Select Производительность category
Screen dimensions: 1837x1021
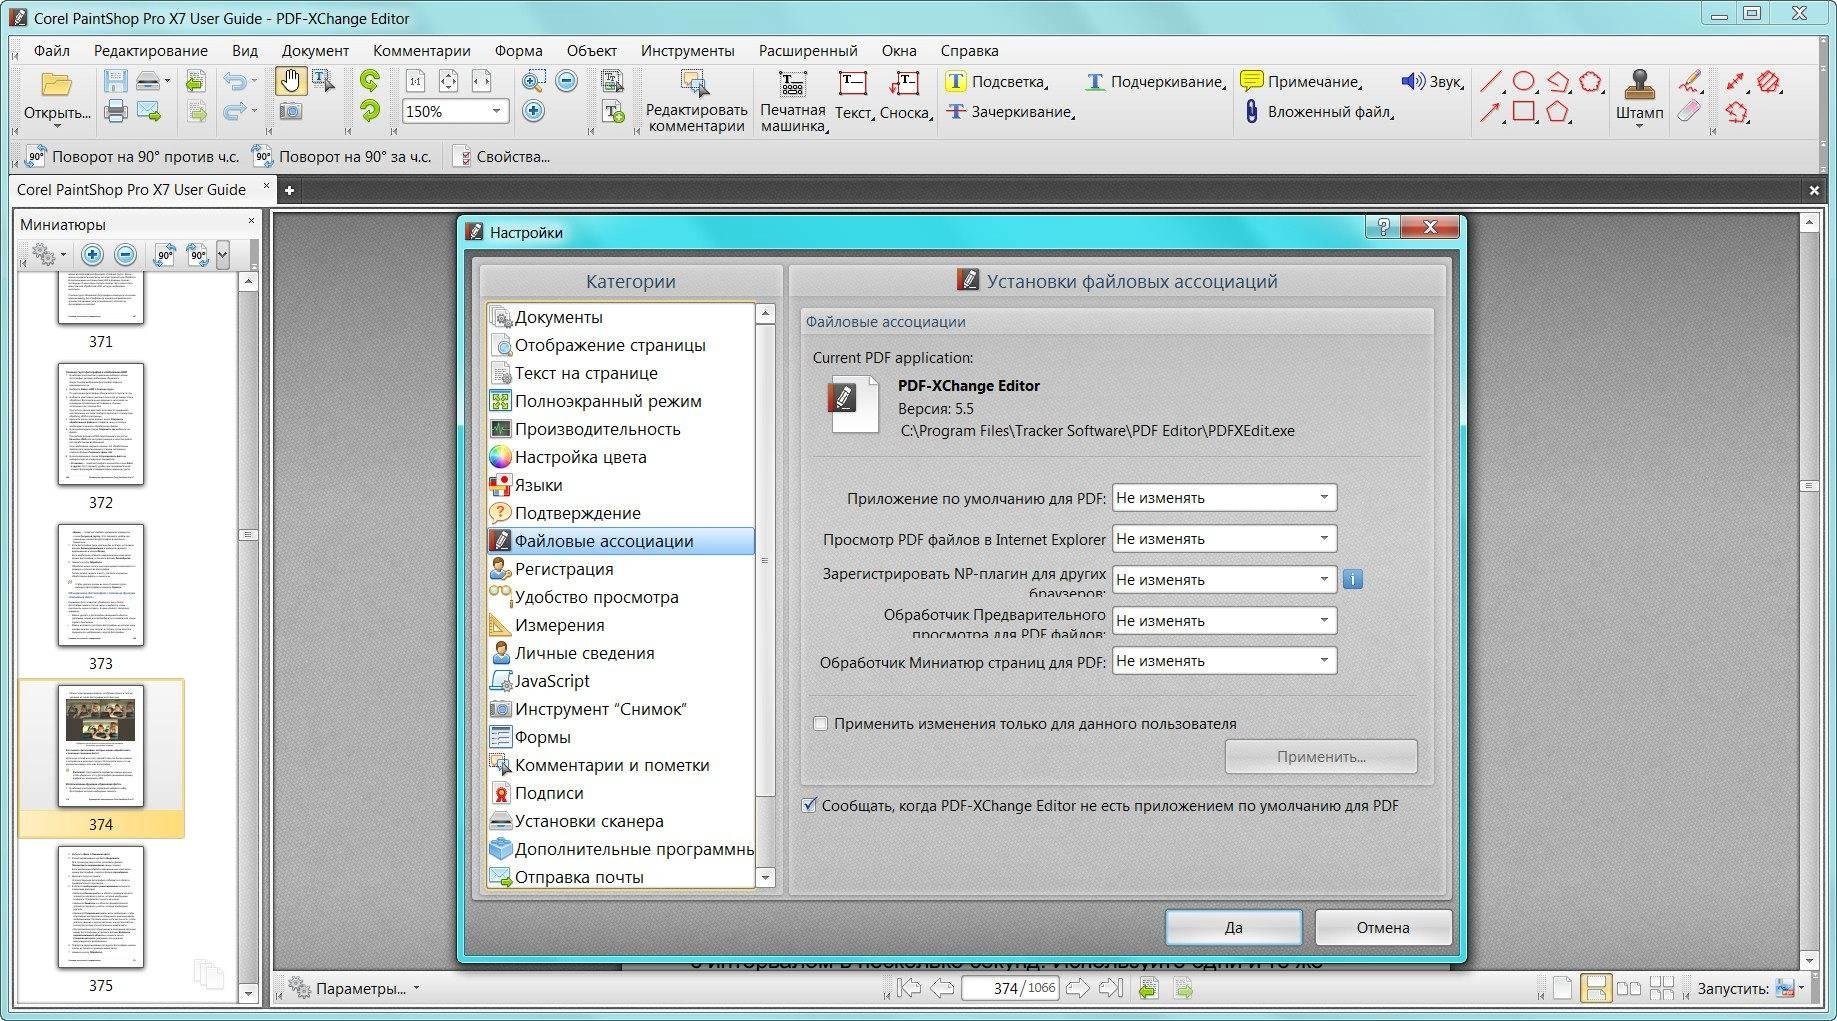621,428
